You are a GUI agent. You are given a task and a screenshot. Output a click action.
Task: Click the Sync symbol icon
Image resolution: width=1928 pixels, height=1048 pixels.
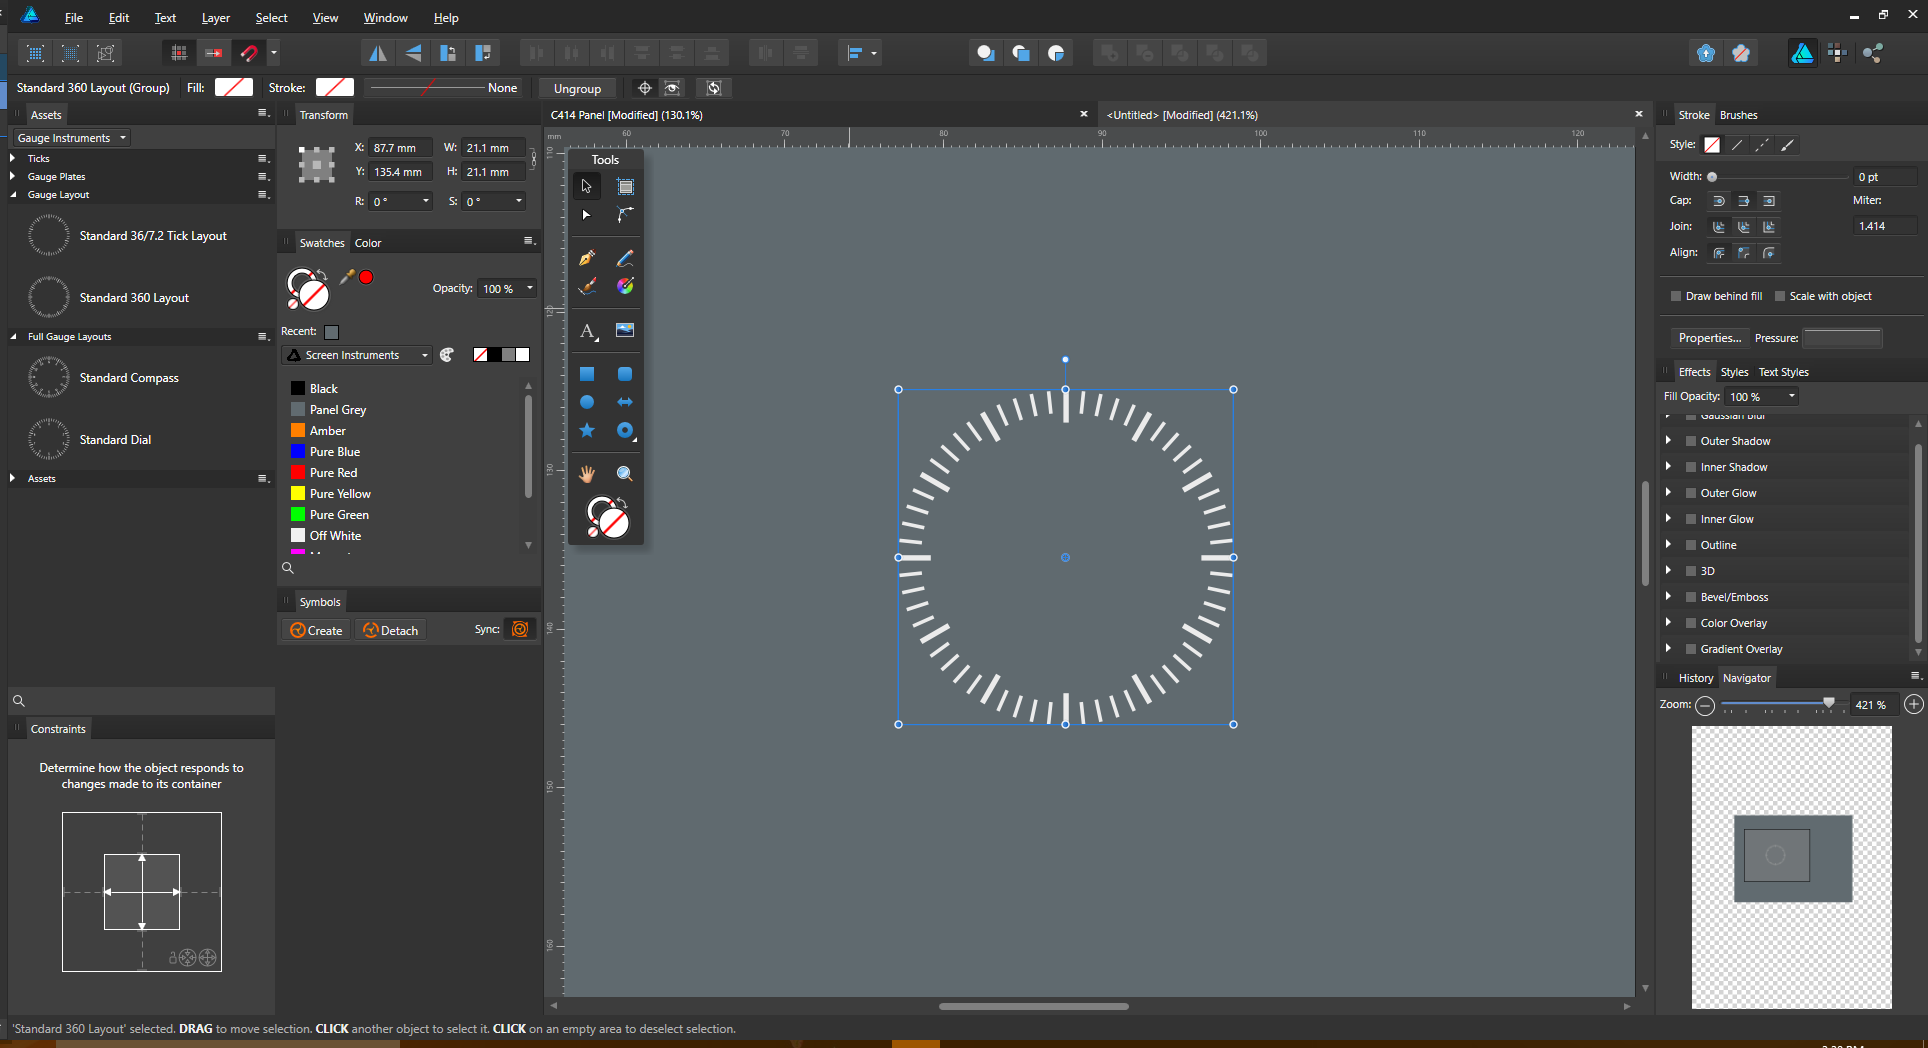click(x=520, y=629)
